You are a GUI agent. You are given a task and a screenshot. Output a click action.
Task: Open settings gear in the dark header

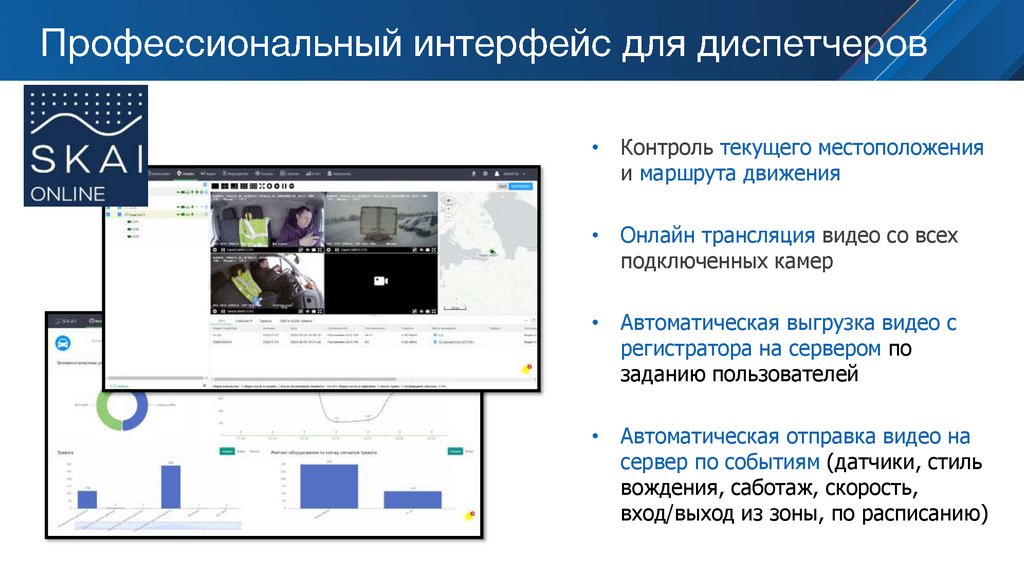click(485, 174)
